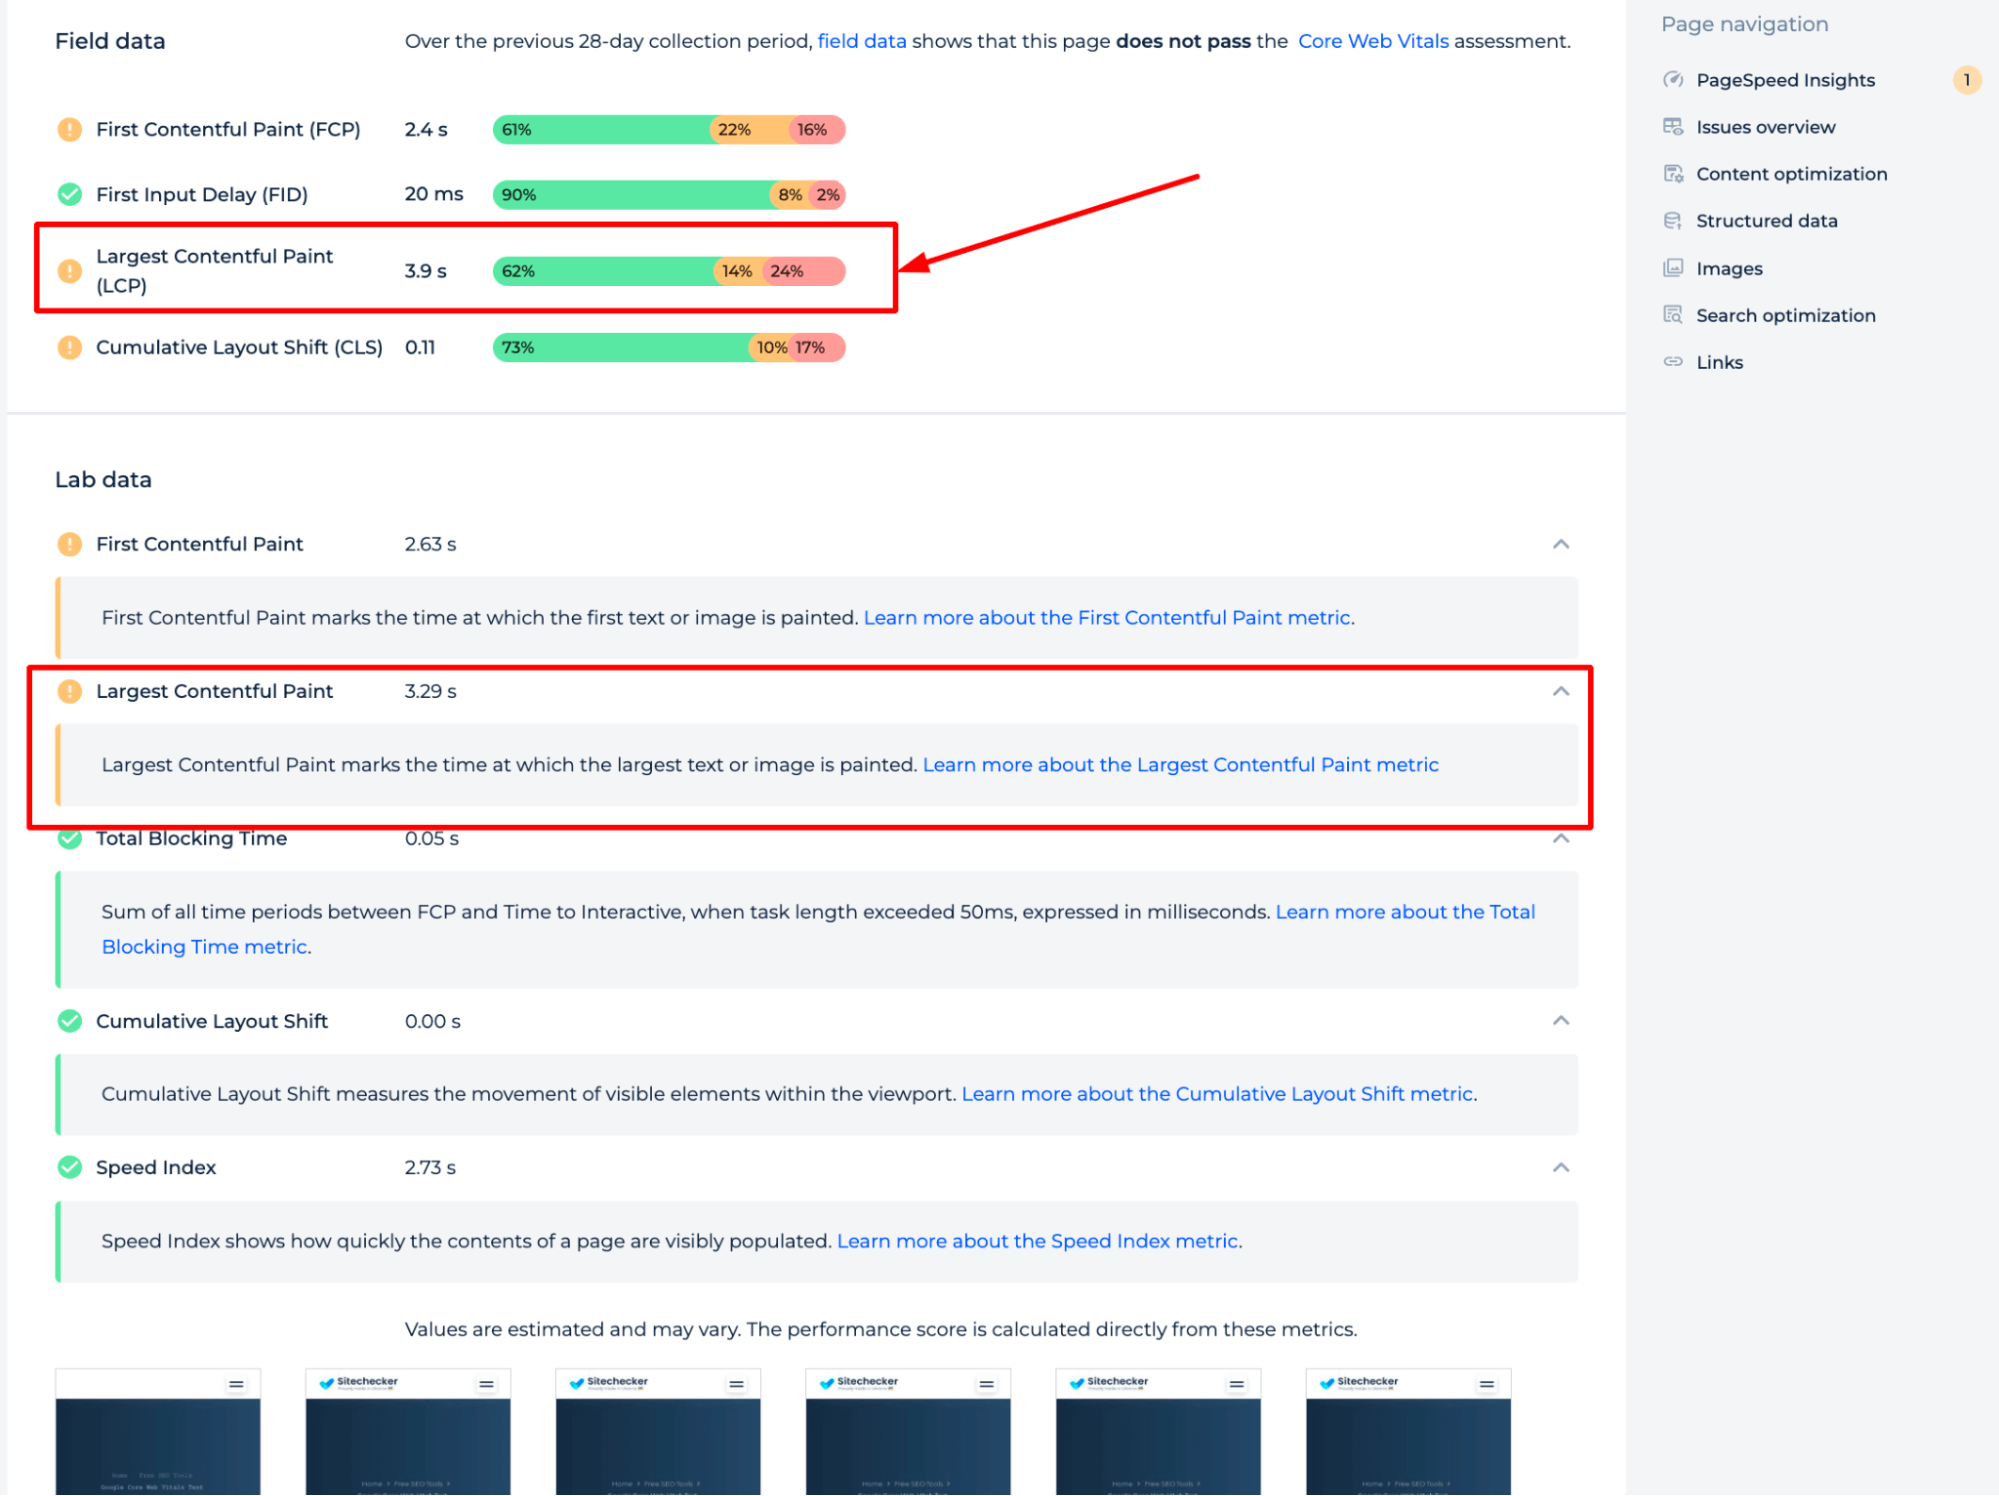Open Learn more about Cumulative Layout Shift metric
This screenshot has width=1999, height=1496.
(1218, 1094)
